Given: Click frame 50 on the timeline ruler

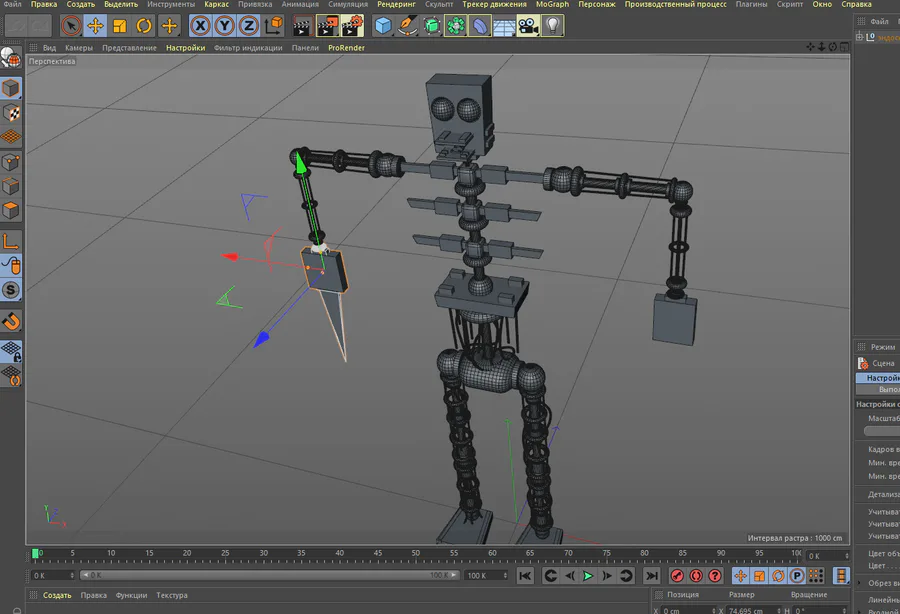Looking at the screenshot, I should tap(416, 554).
